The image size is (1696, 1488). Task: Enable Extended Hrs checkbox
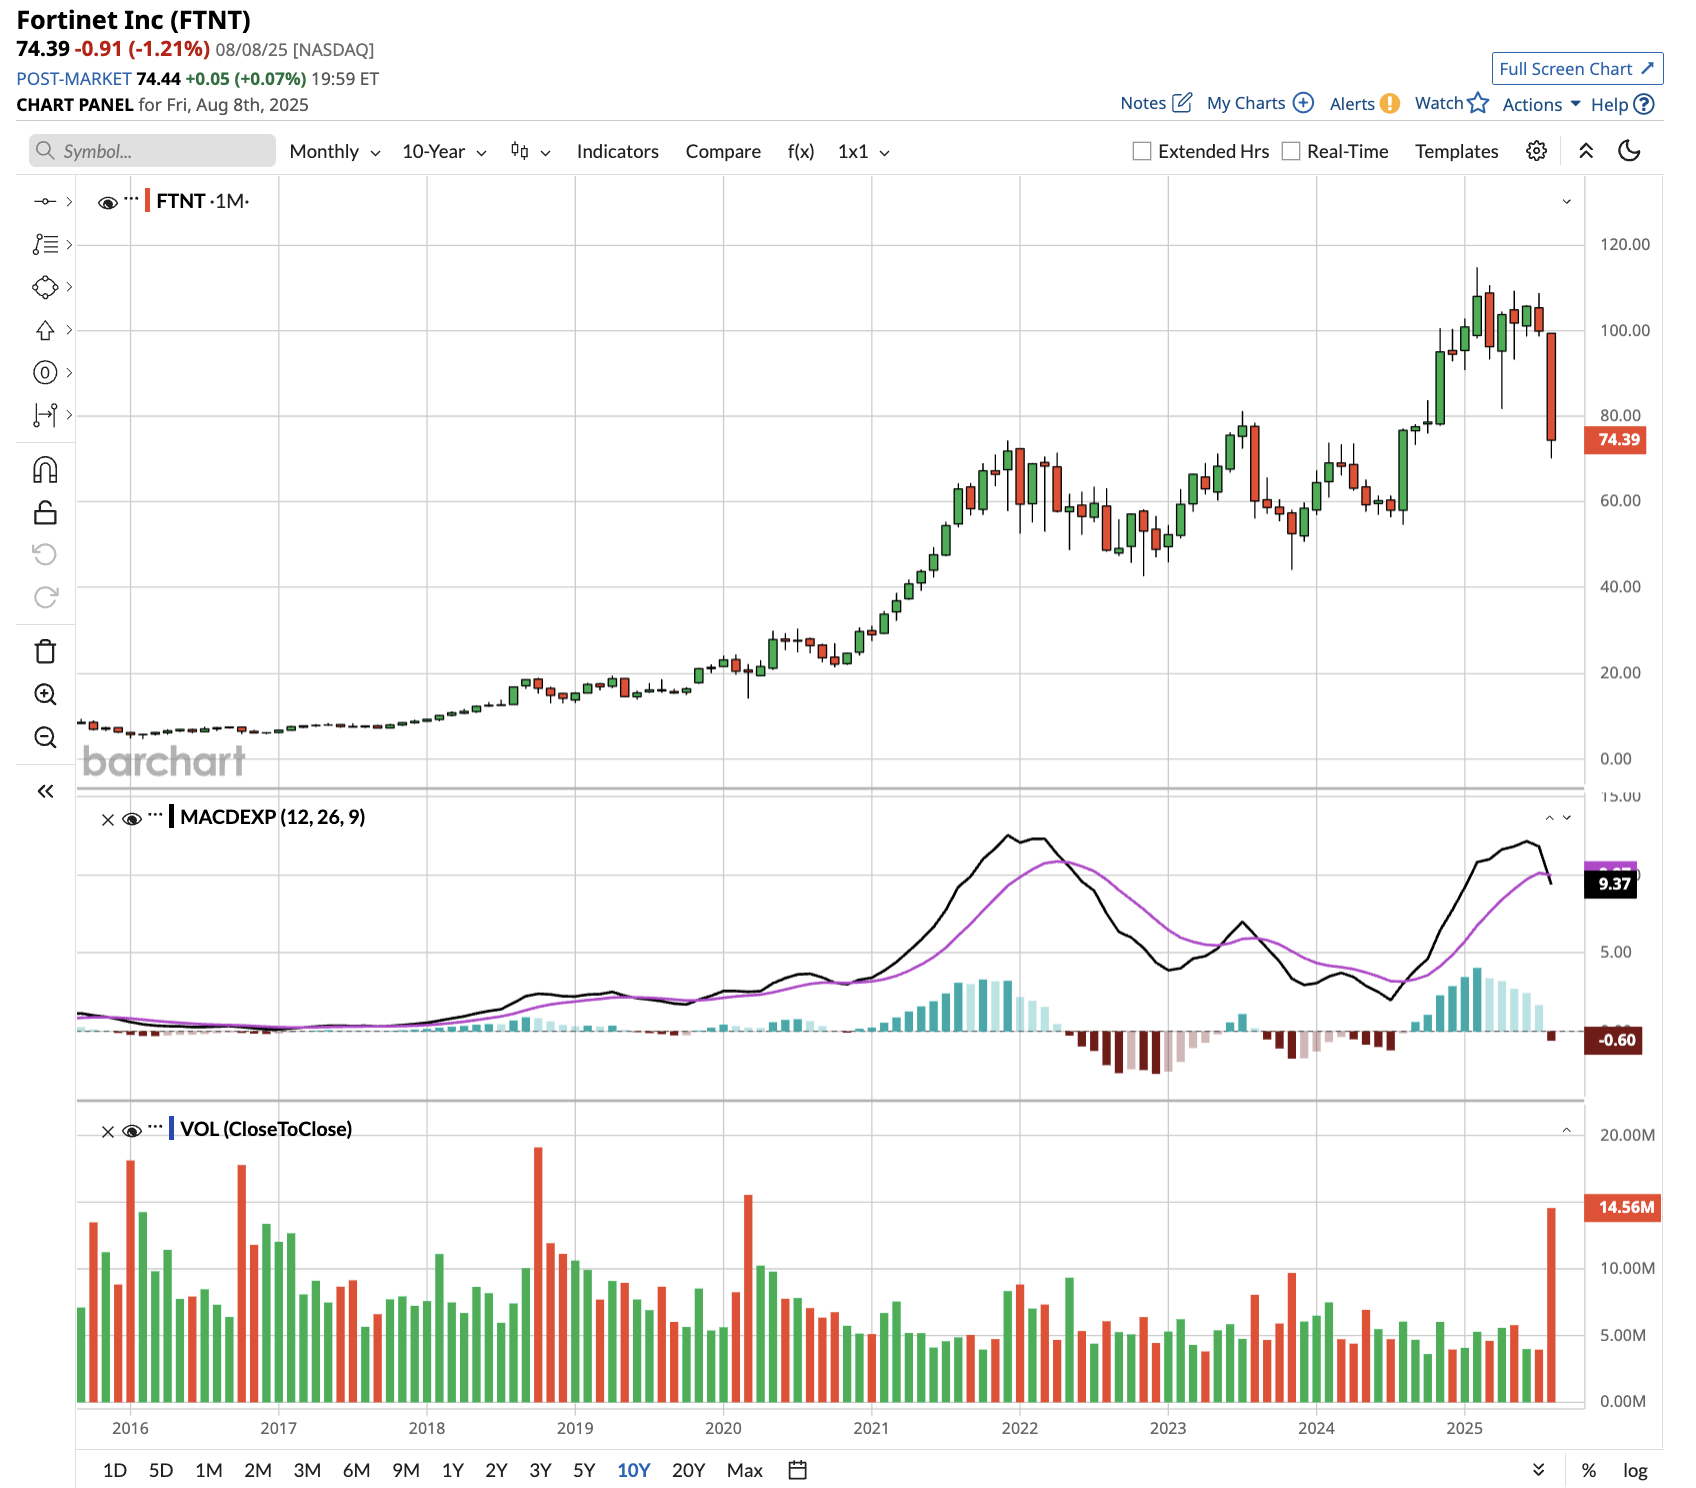(1142, 151)
